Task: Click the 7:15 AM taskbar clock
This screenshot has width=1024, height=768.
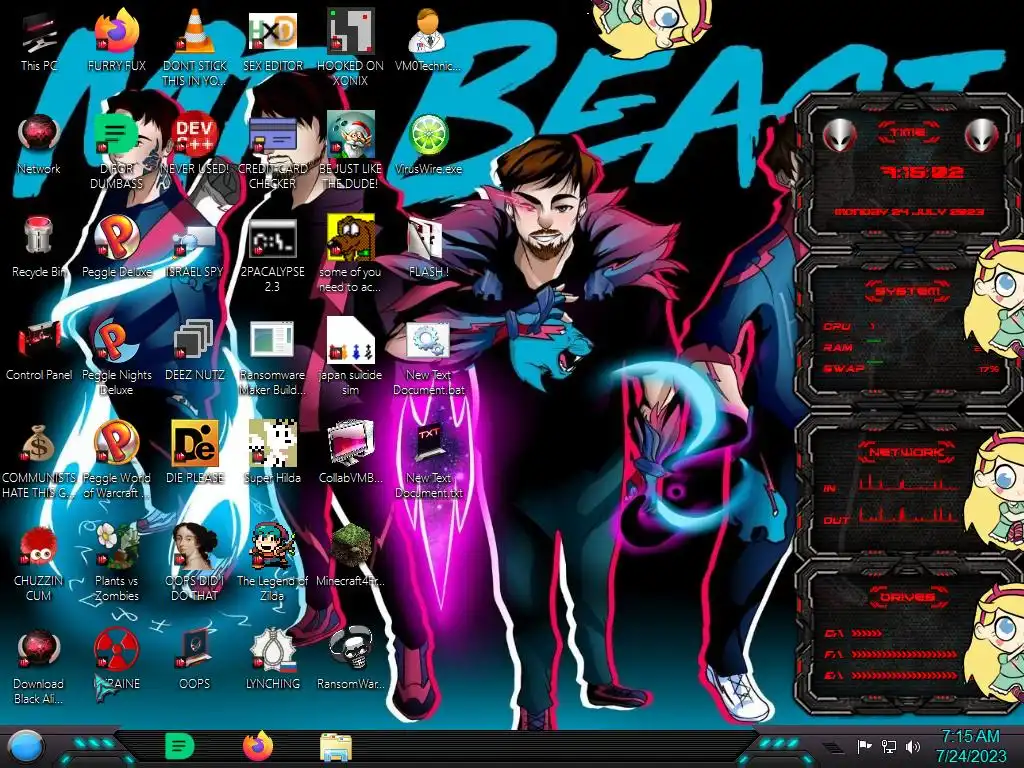Action: point(970,746)
